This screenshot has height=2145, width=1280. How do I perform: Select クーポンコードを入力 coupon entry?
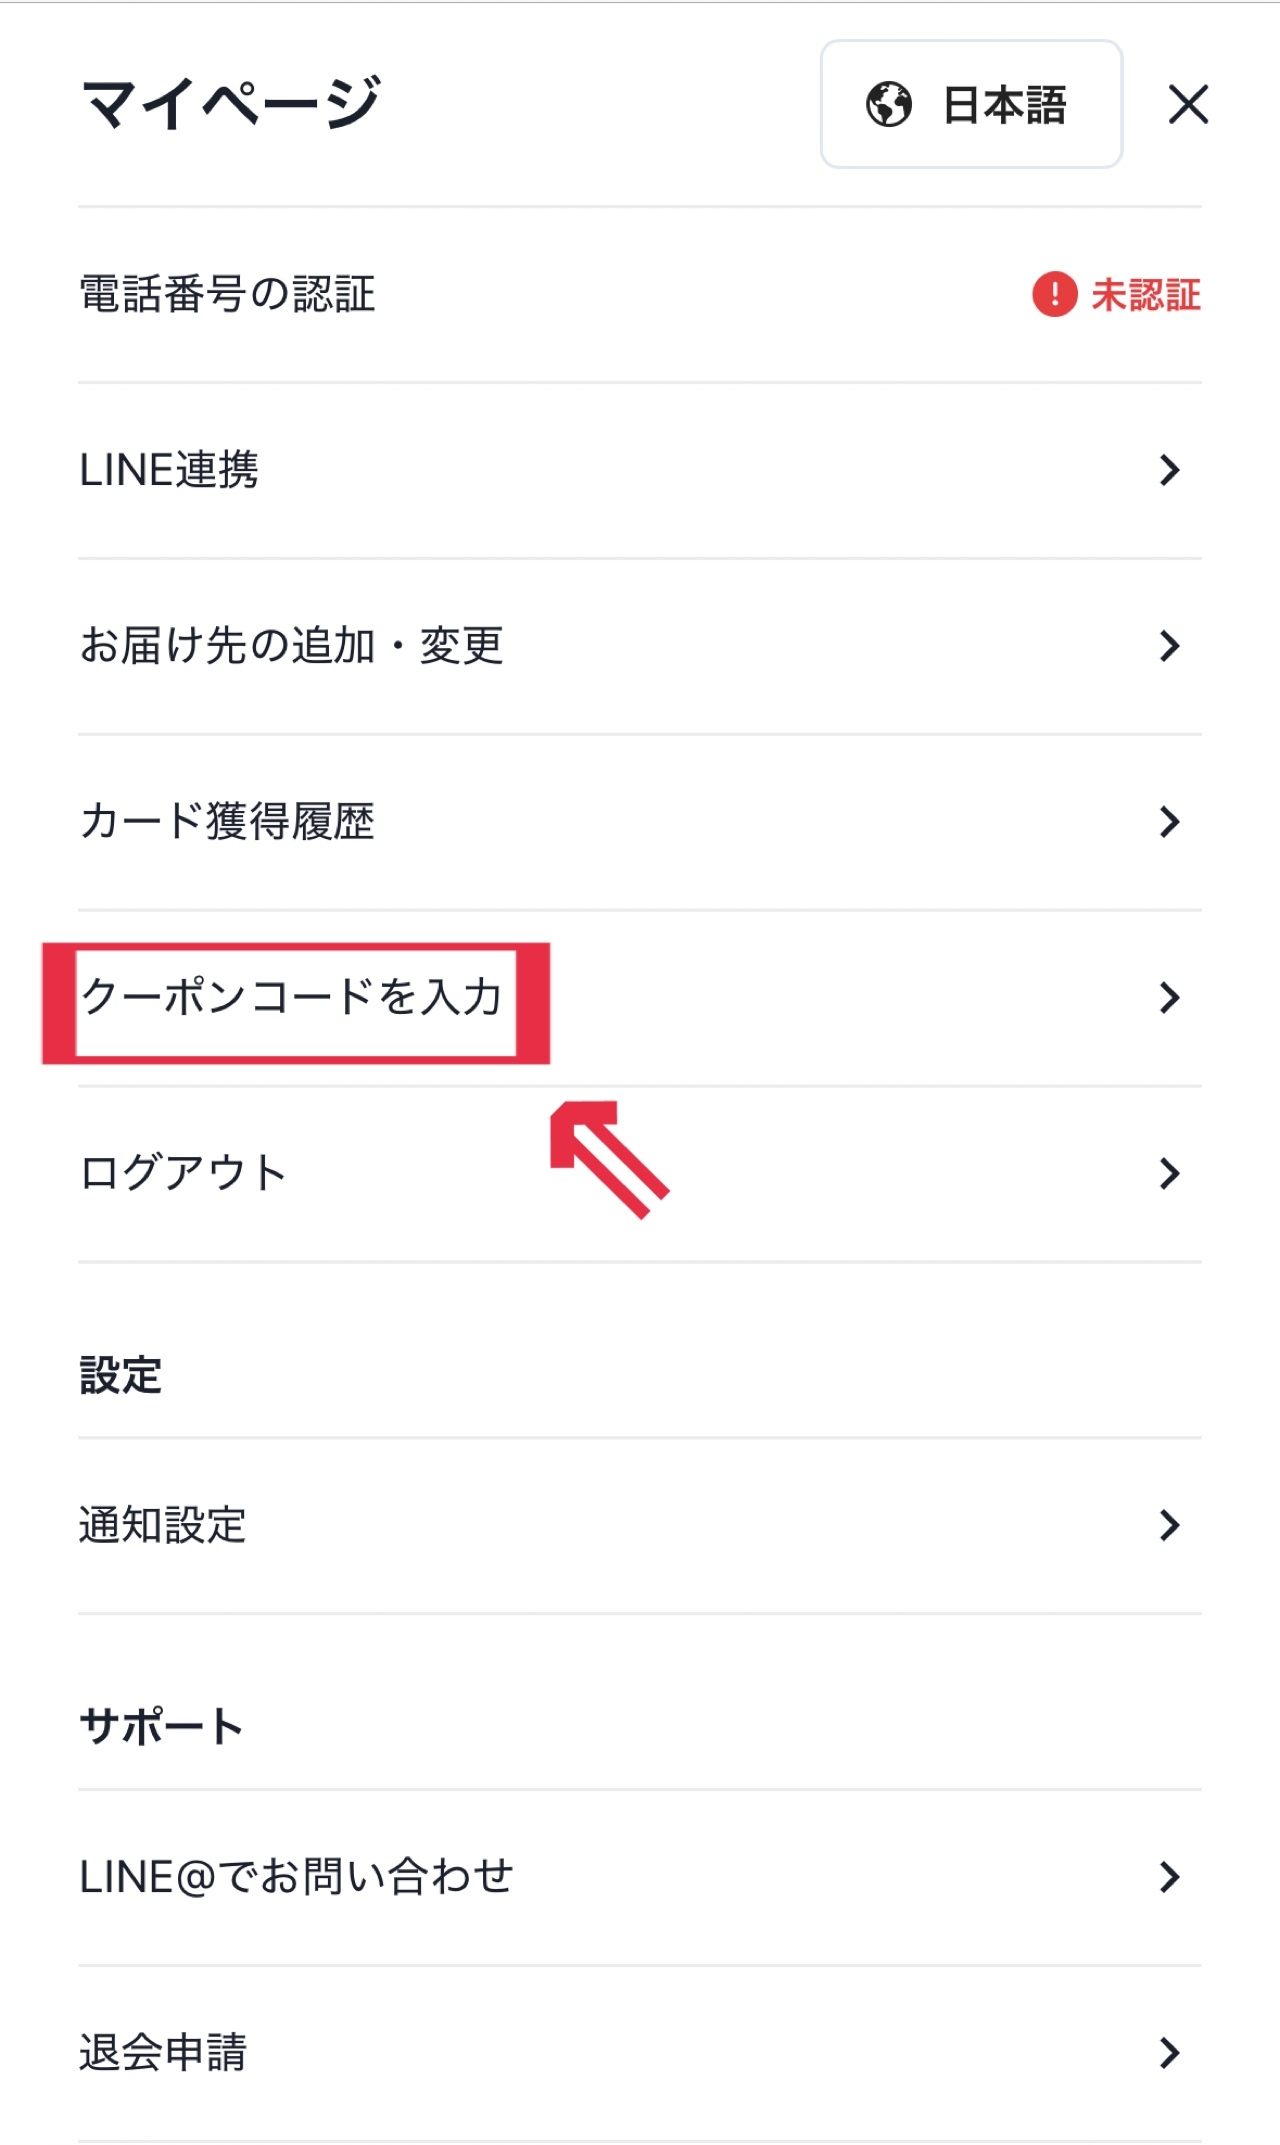click(x=292, y=998)
